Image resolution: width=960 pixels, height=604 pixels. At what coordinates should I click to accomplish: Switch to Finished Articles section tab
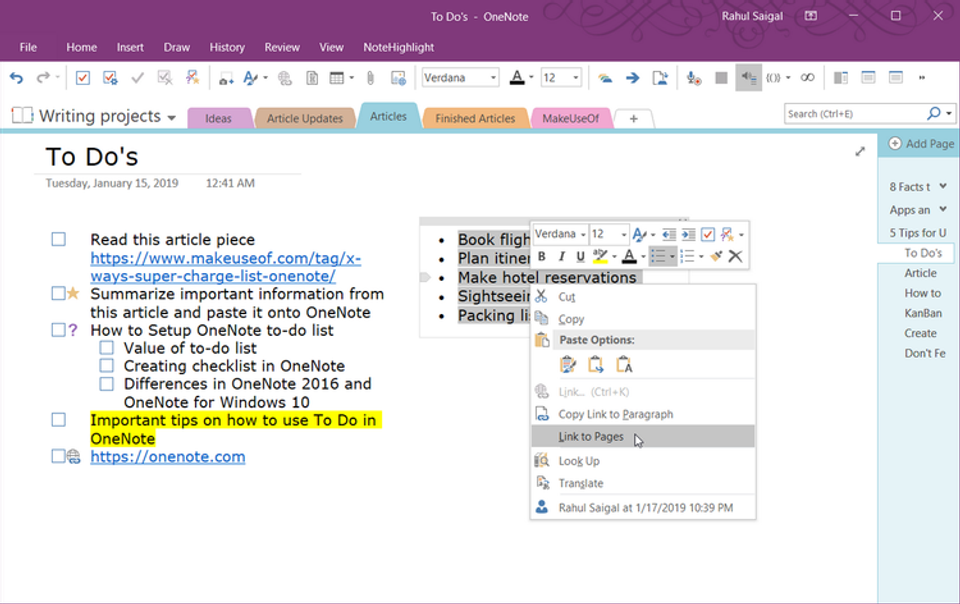475,118
